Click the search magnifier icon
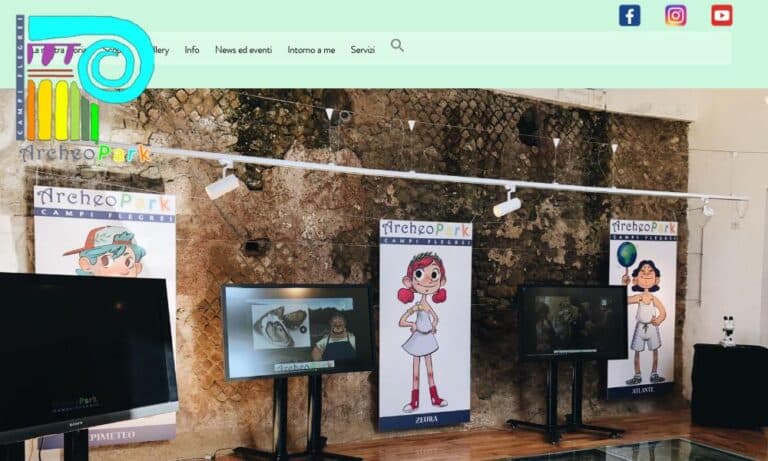 (x=397, y=46)
